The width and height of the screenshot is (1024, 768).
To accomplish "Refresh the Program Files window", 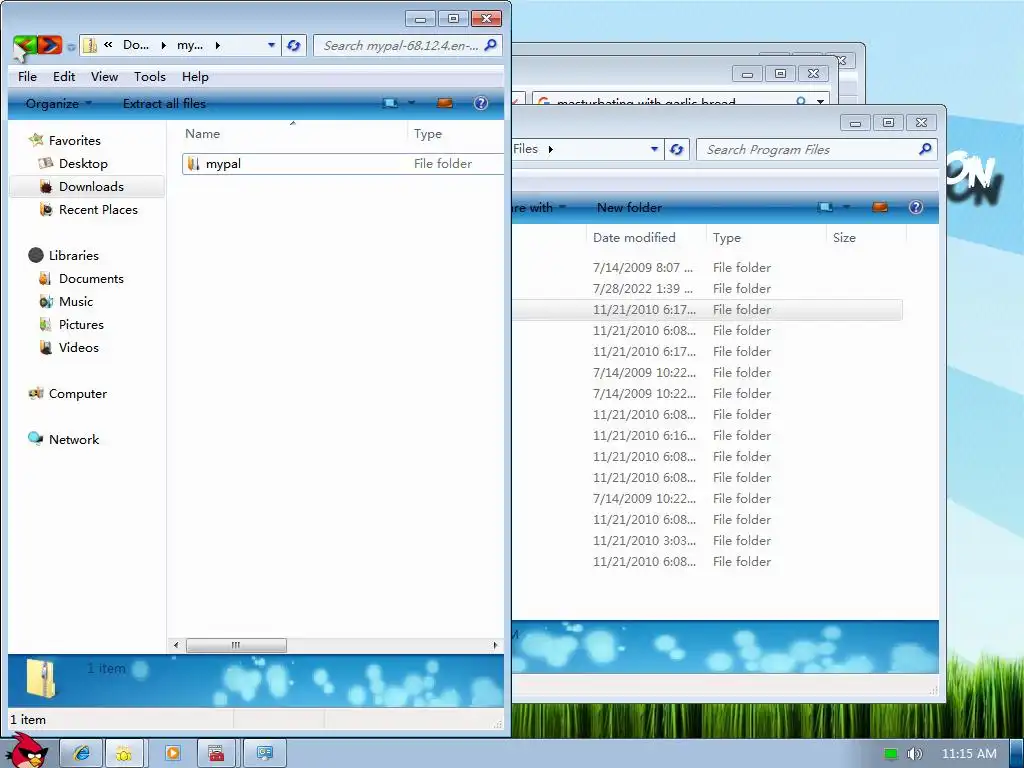I will click(x=677, y=149).
